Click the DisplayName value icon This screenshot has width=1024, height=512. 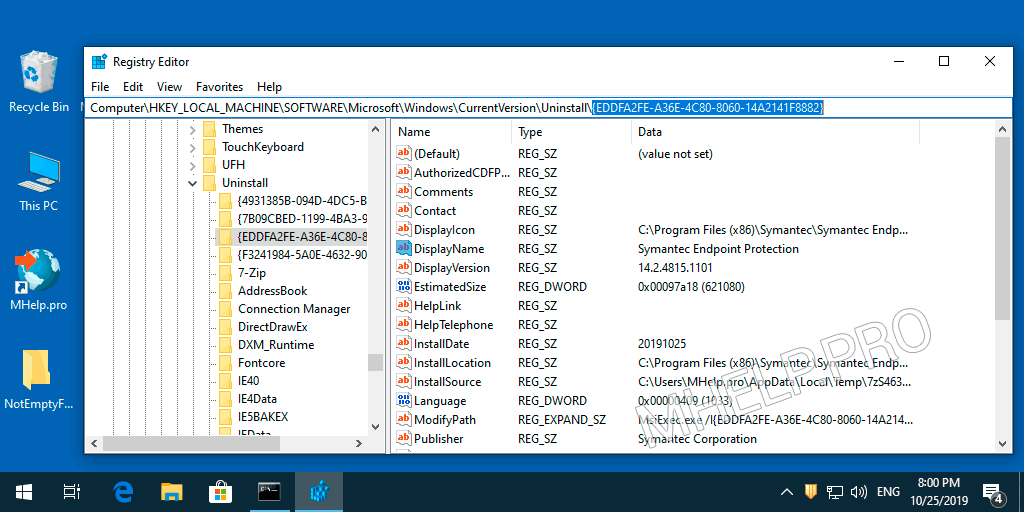click(404, 248)
